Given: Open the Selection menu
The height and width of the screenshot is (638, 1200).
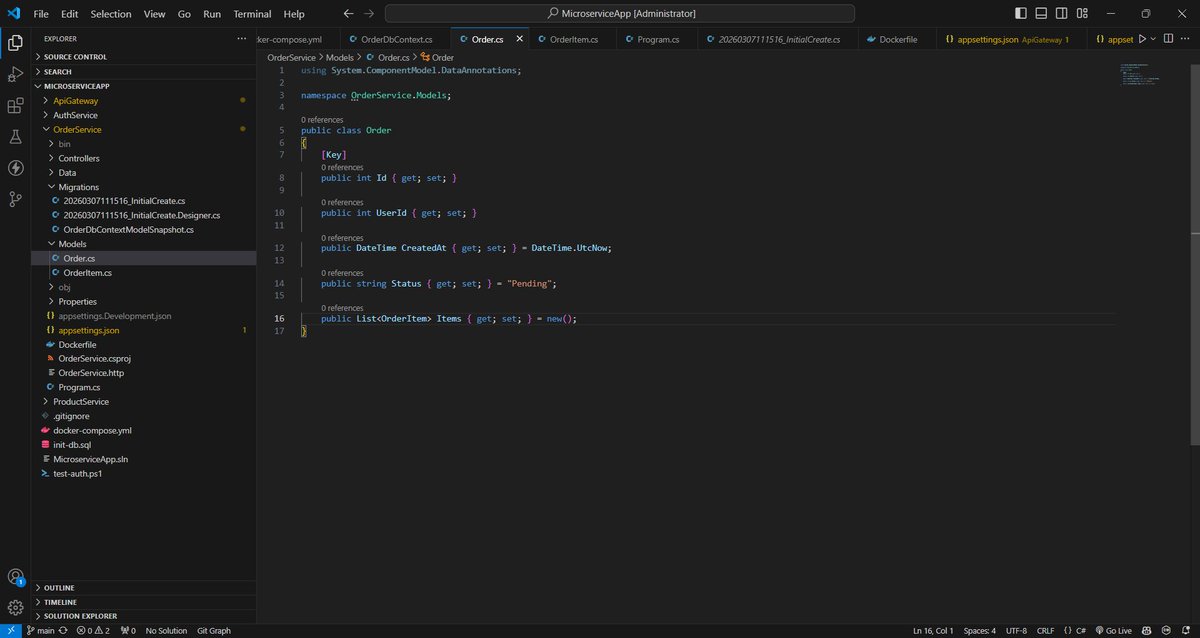Looking at the screenshot, I should click(111, 14).
